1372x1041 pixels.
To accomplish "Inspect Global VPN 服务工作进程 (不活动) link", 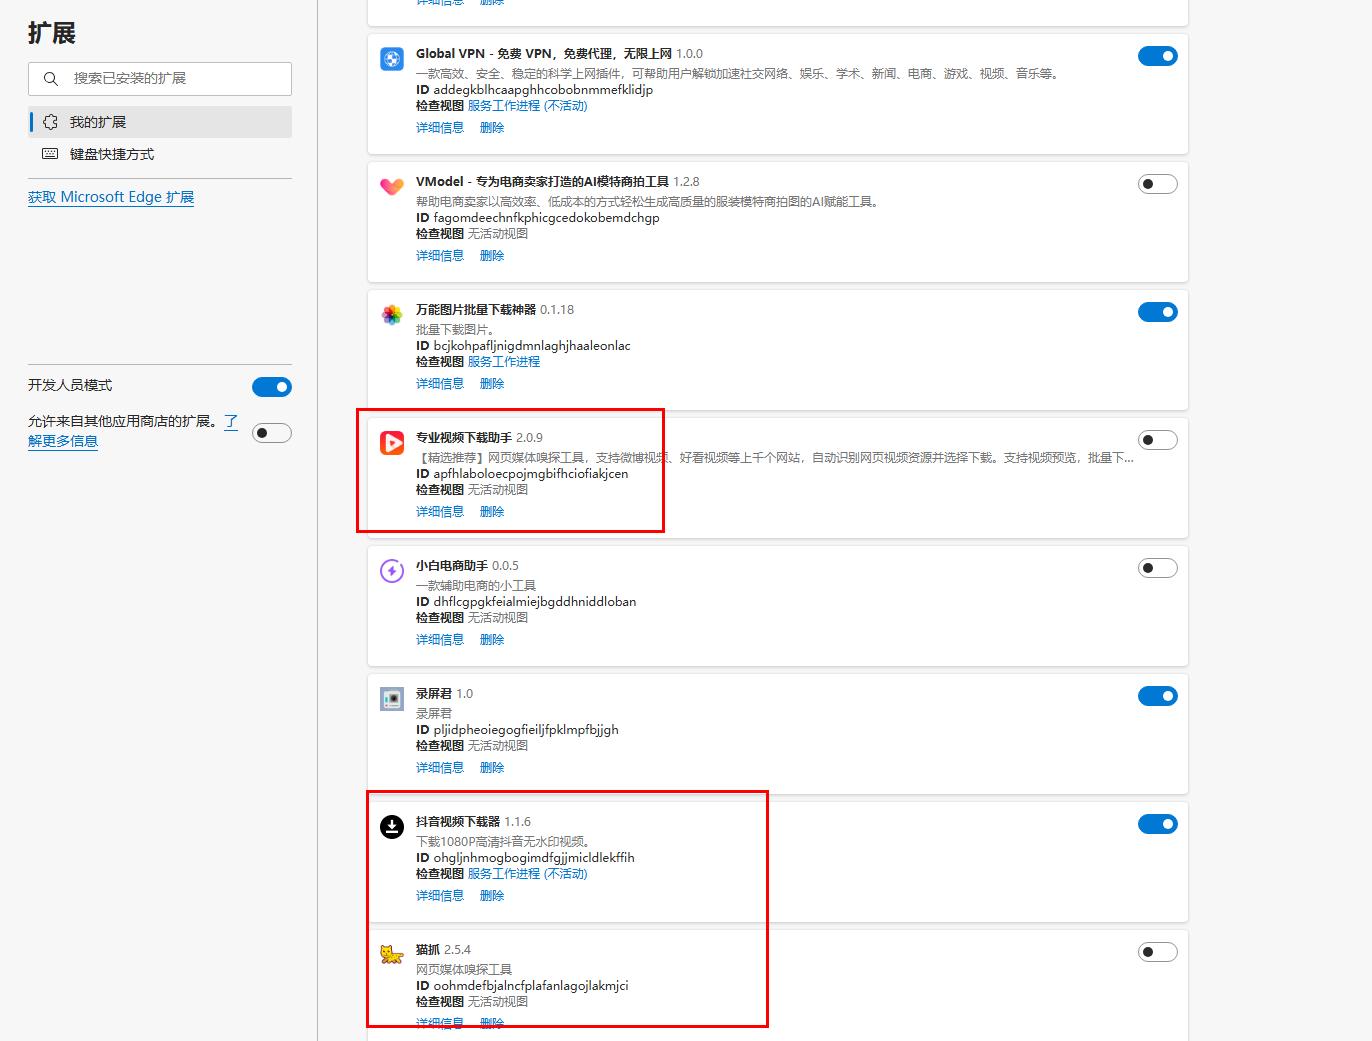I will (528, 106).
